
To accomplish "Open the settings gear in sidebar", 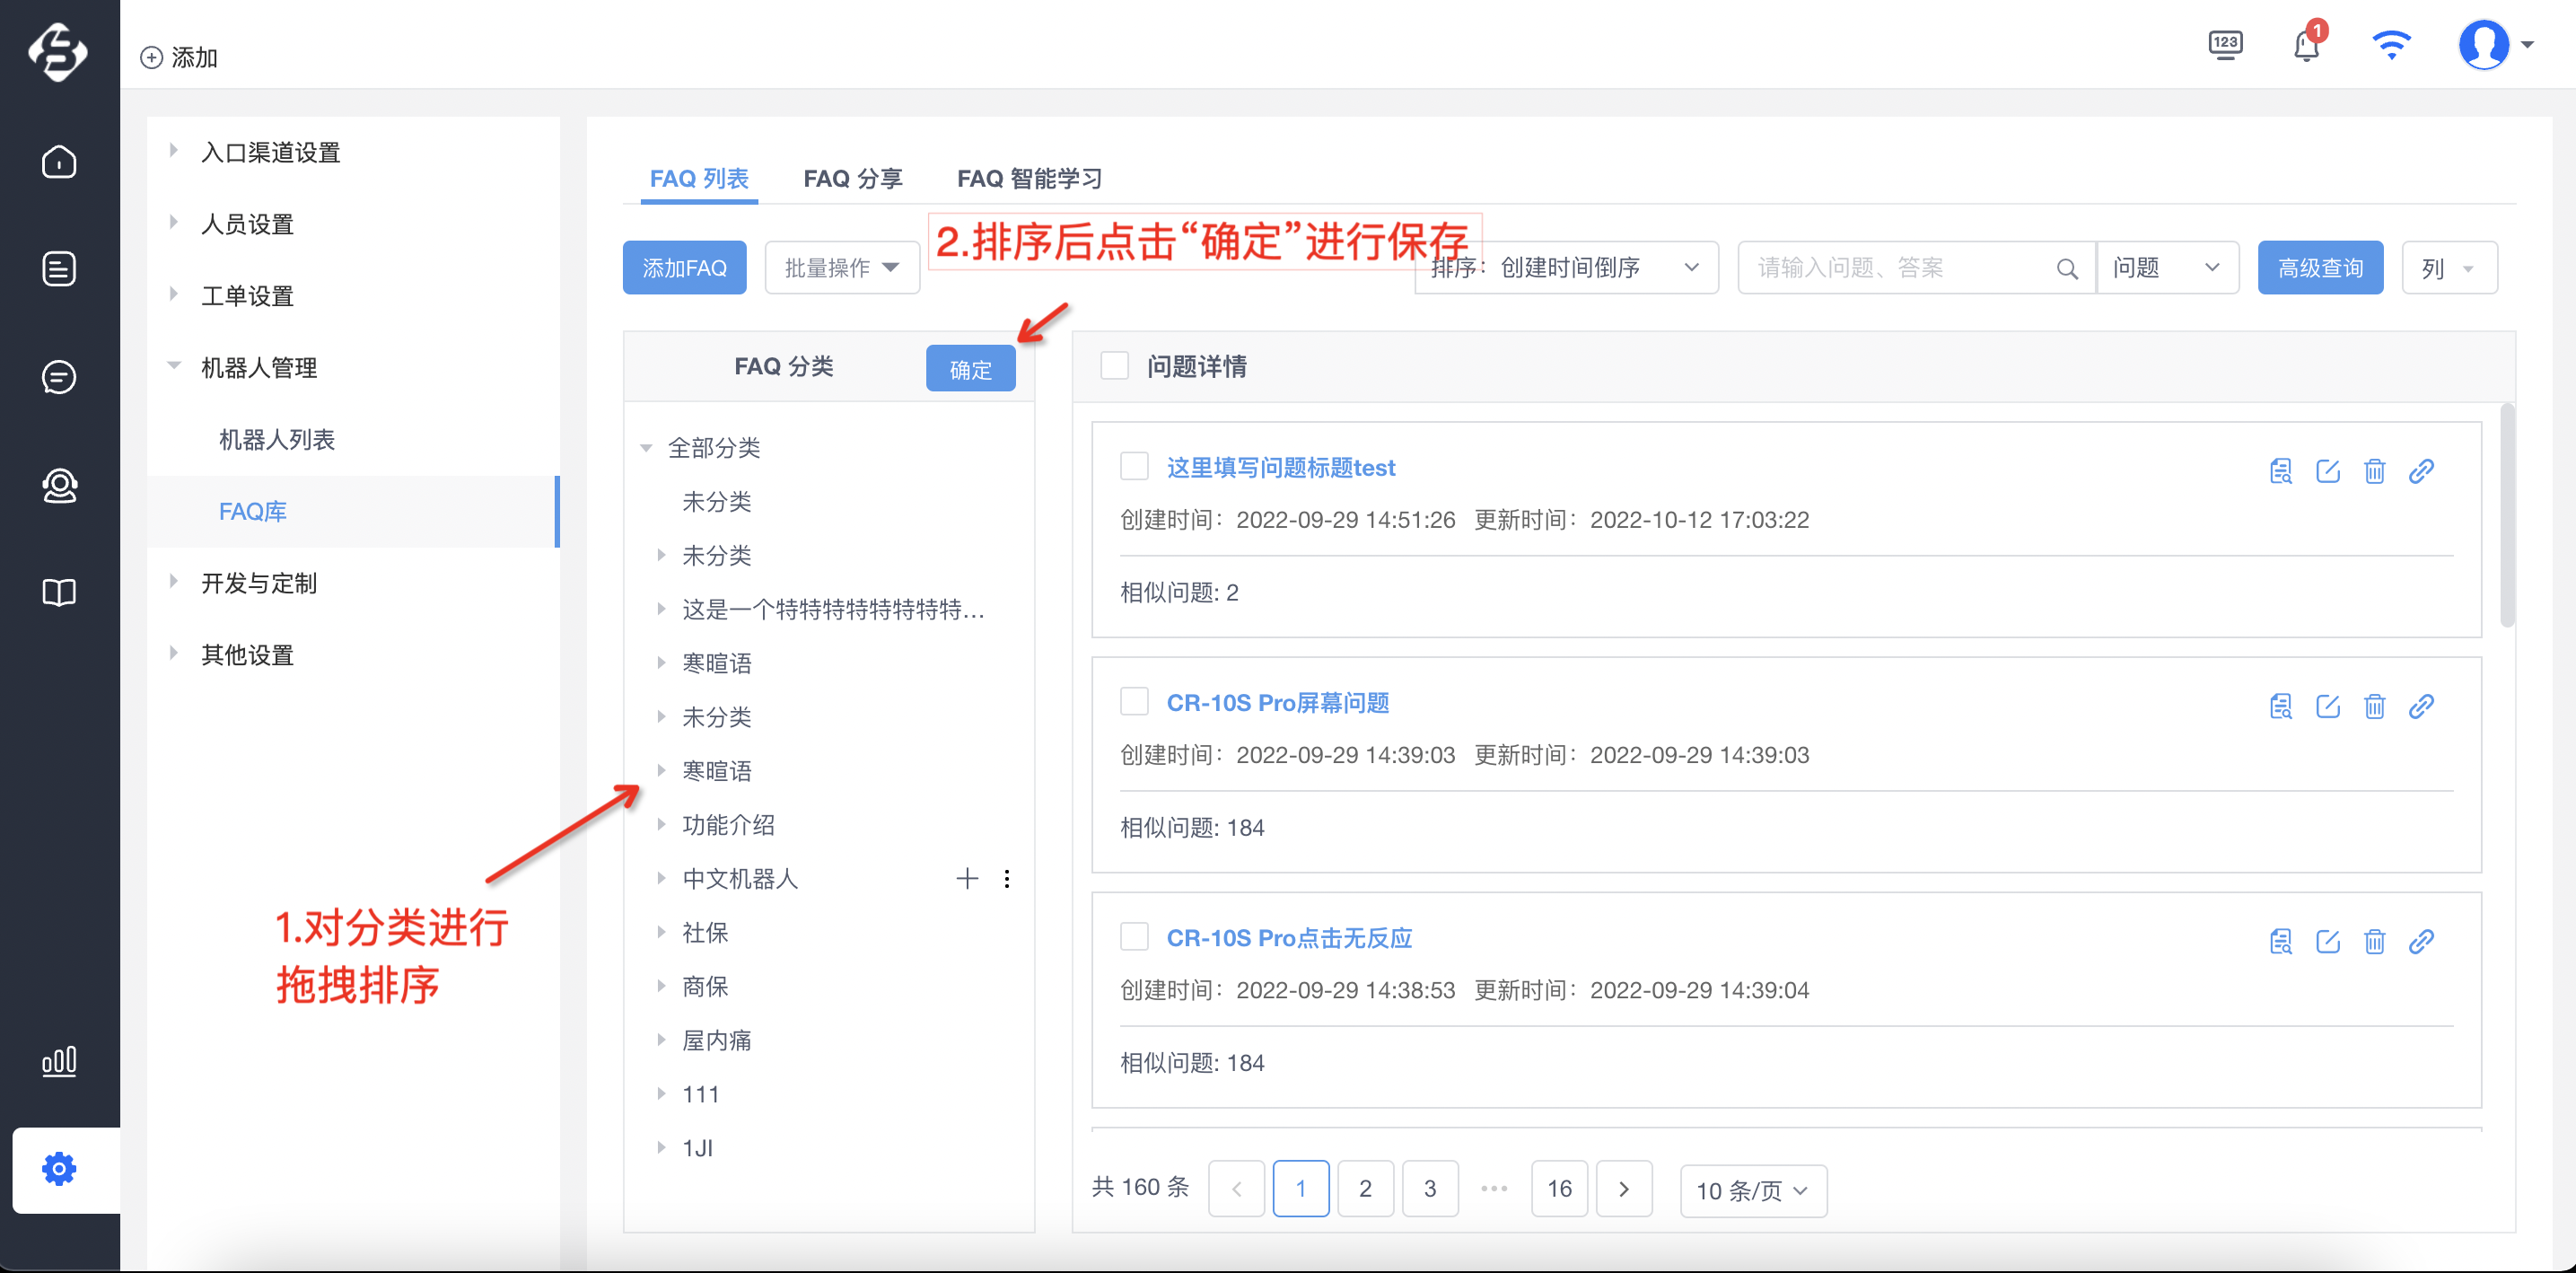I will (x=59, y=1168).
